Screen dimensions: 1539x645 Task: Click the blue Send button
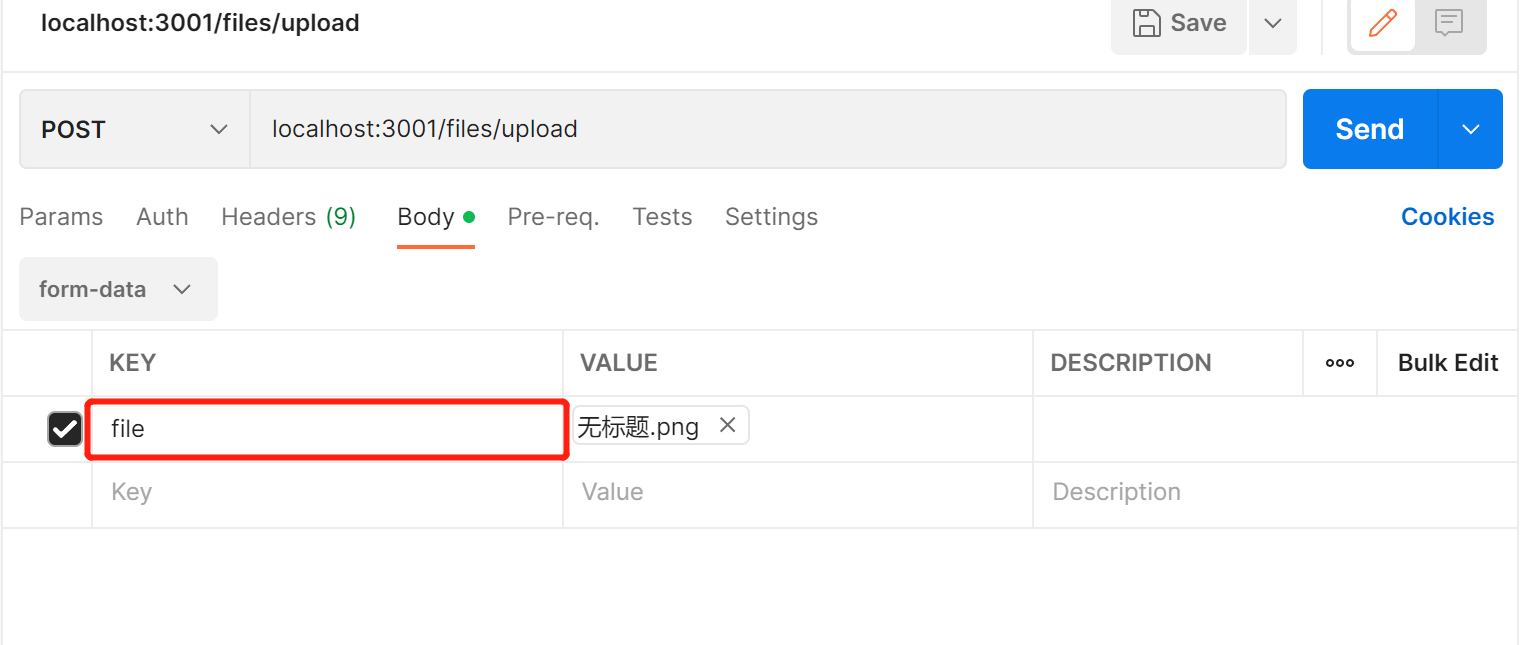click(x=1369, y=129)
